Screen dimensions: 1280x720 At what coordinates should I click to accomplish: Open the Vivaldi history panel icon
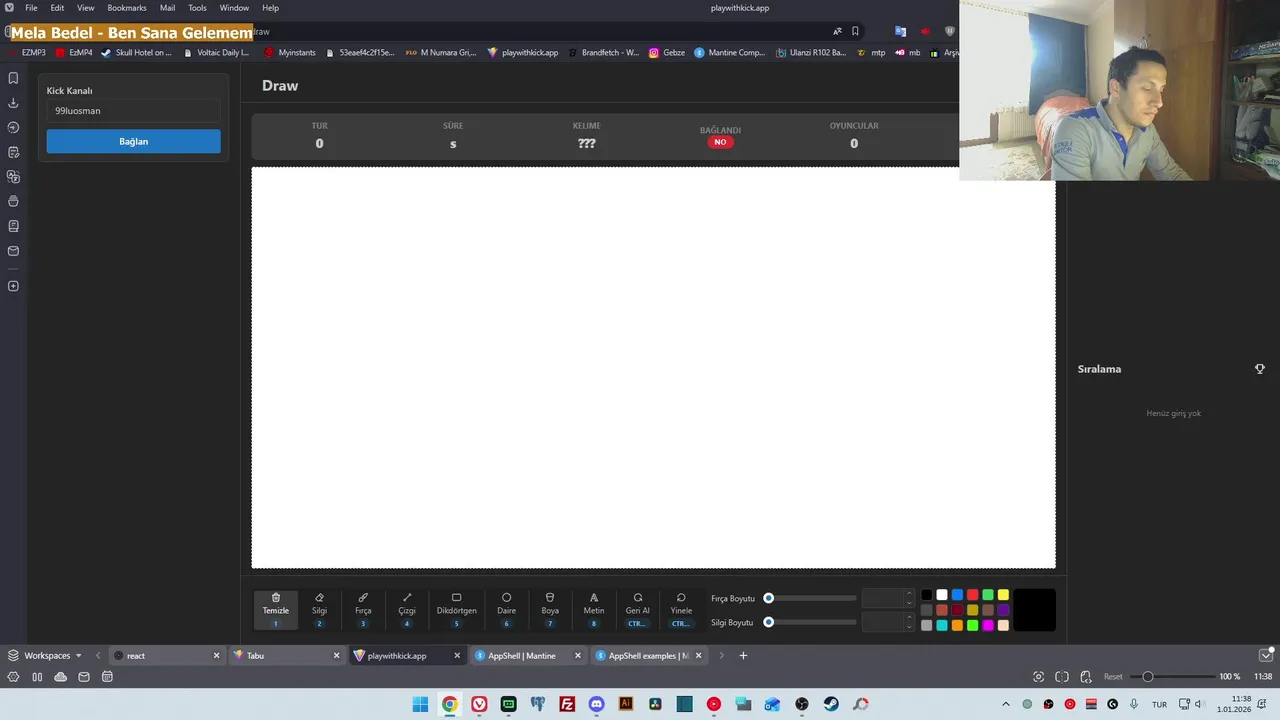point(13,127)
